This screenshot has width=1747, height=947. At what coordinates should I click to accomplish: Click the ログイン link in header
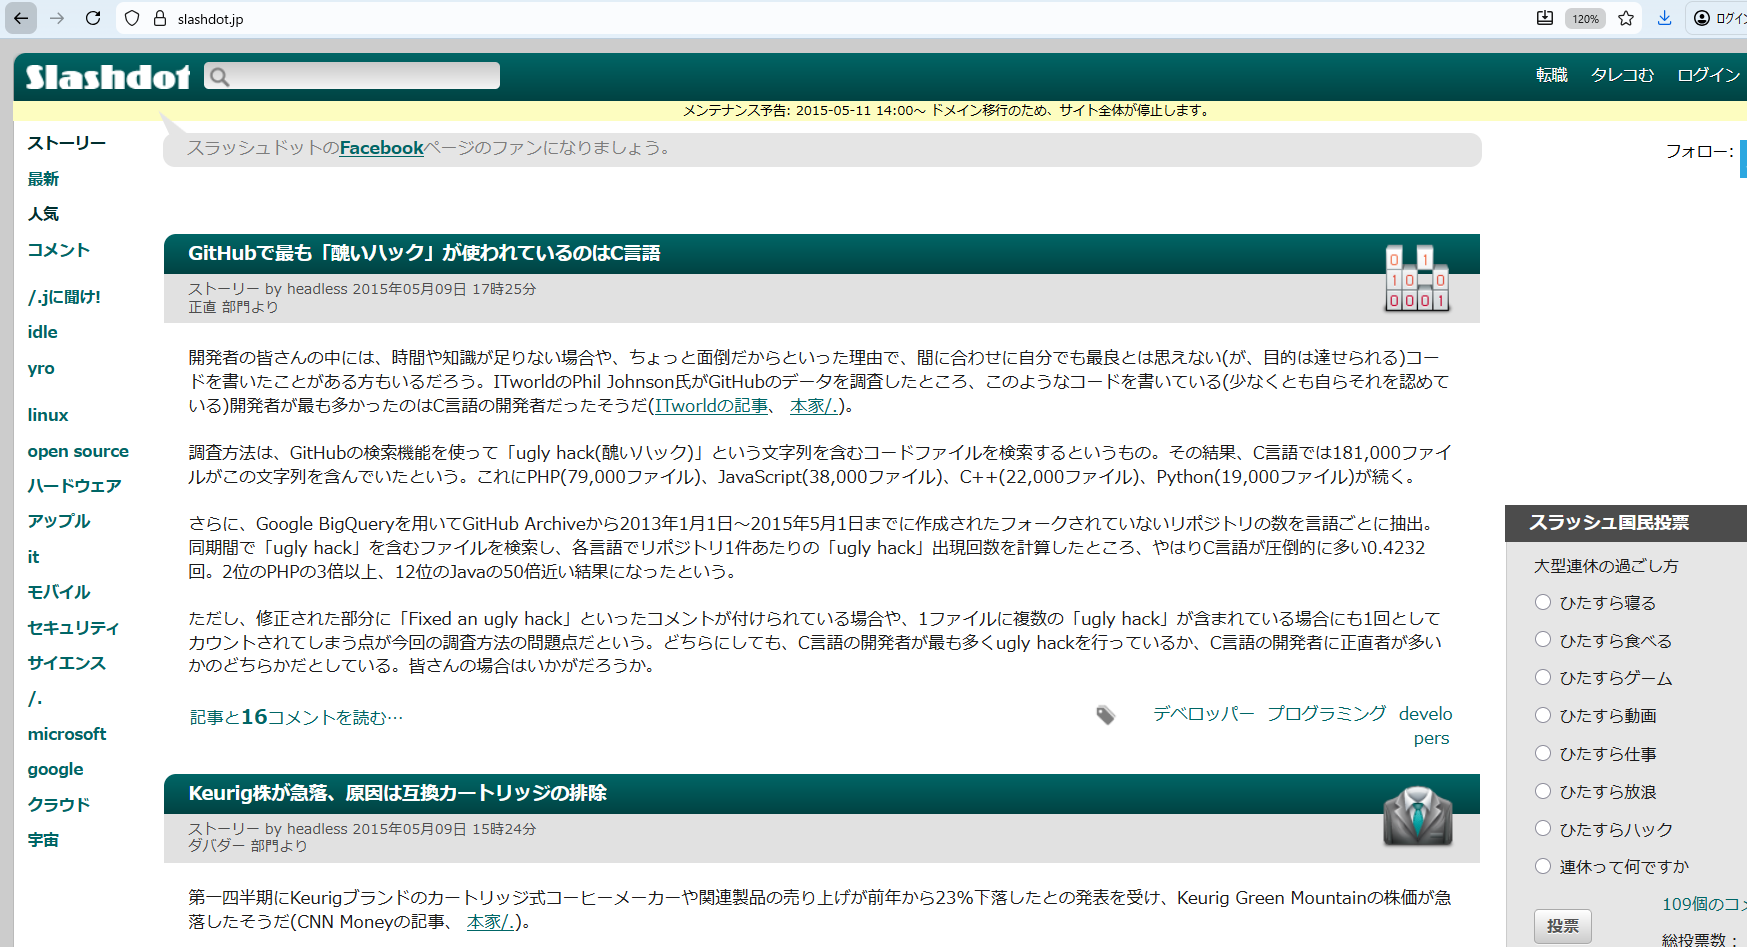pos(1708,75)
